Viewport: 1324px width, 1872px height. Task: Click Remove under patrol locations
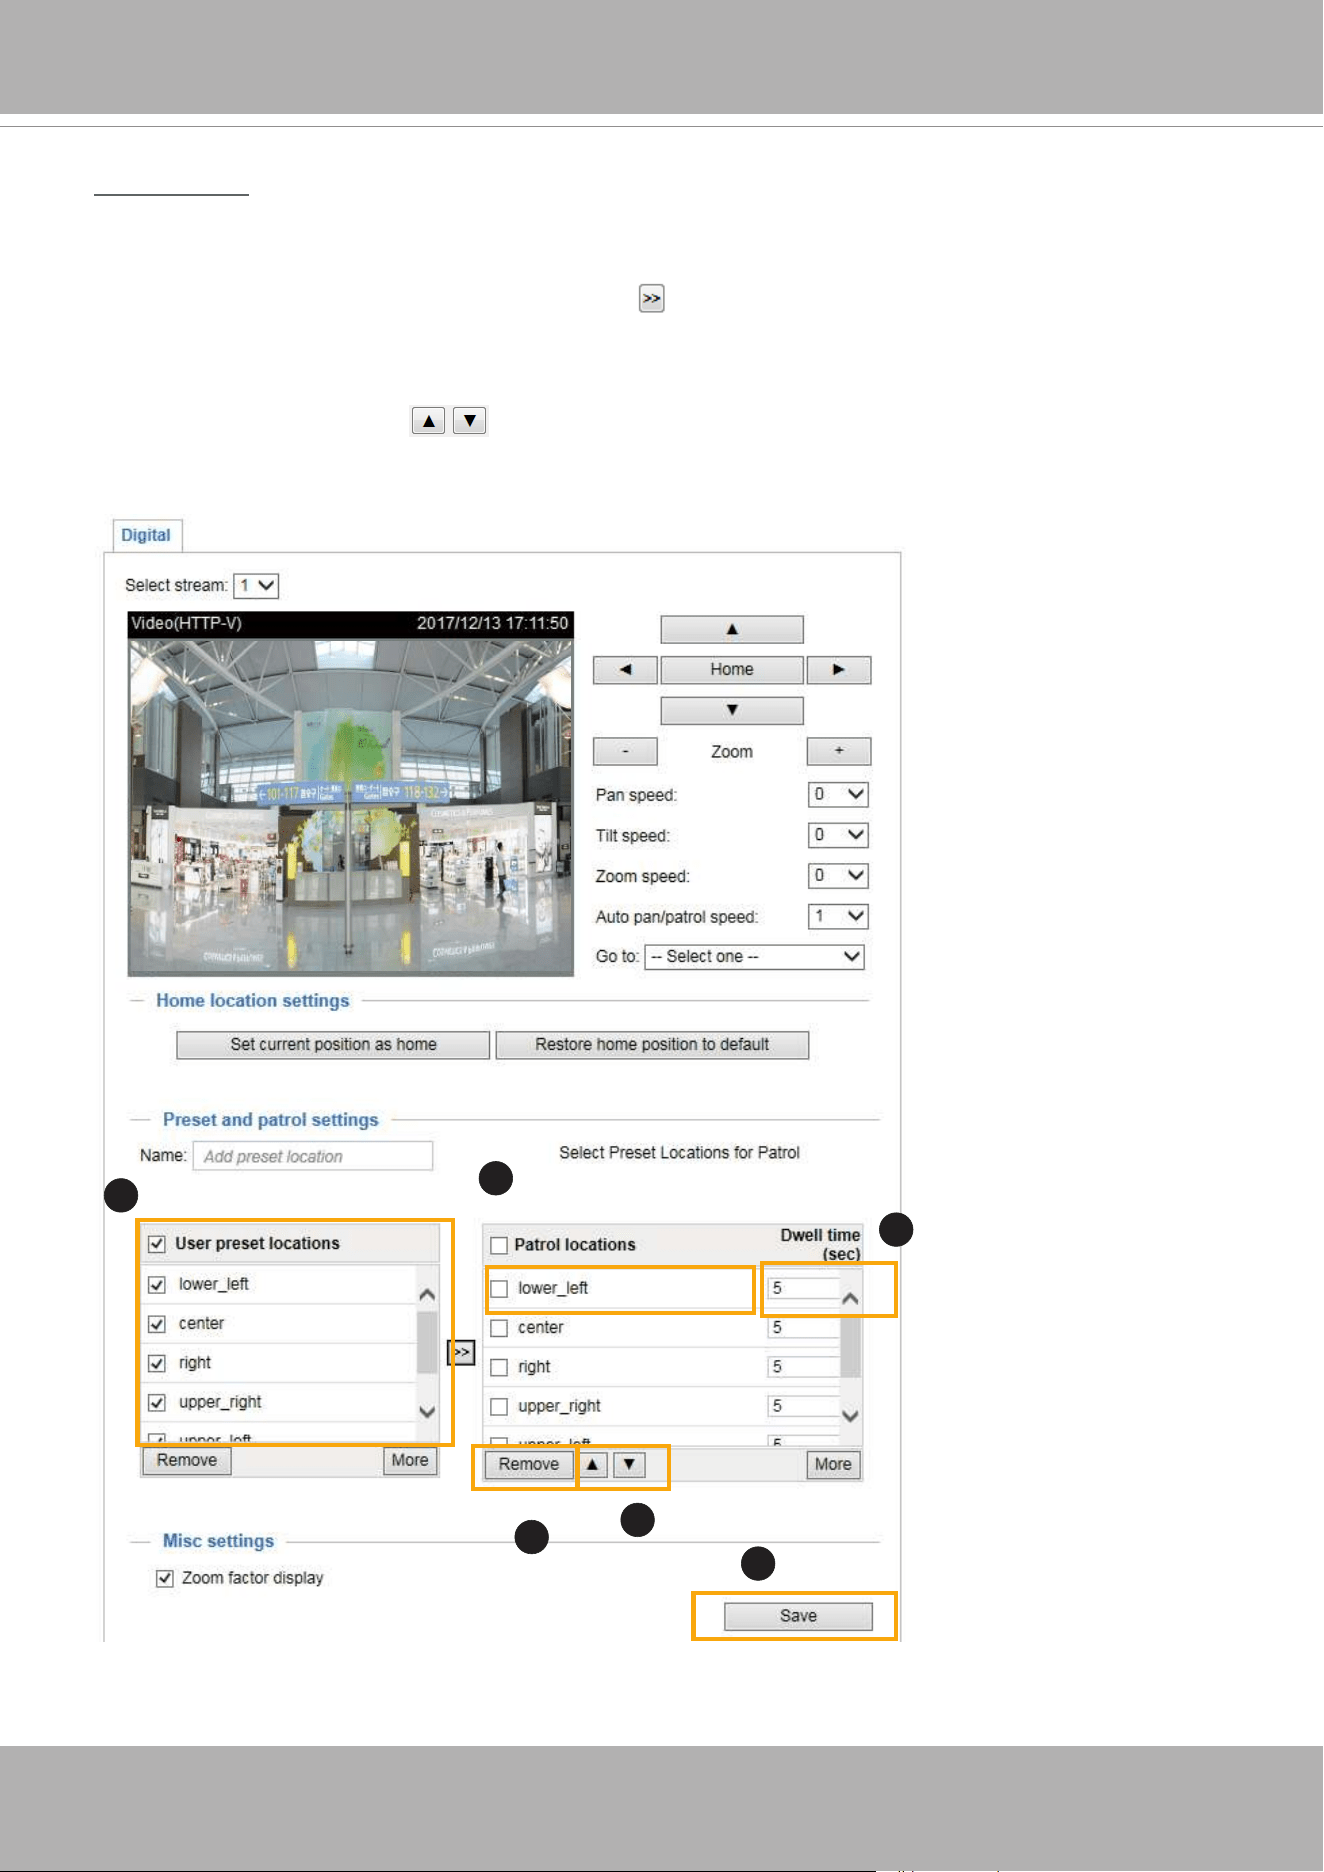click(x=529, y=1465)
